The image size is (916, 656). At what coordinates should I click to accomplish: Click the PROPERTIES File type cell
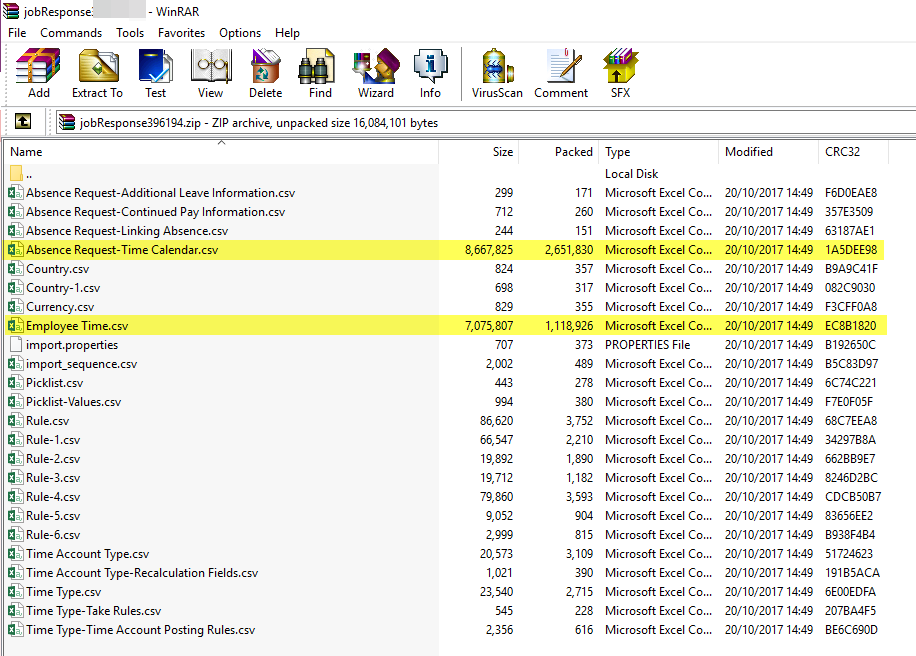[x=647, y=345]
